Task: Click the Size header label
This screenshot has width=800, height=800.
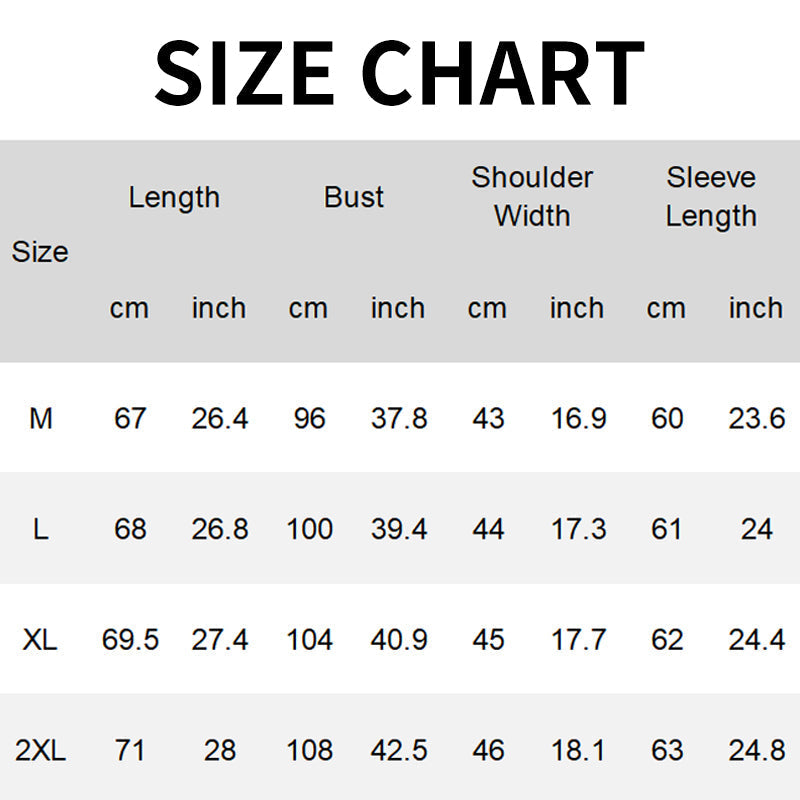Action: point(40,253)
